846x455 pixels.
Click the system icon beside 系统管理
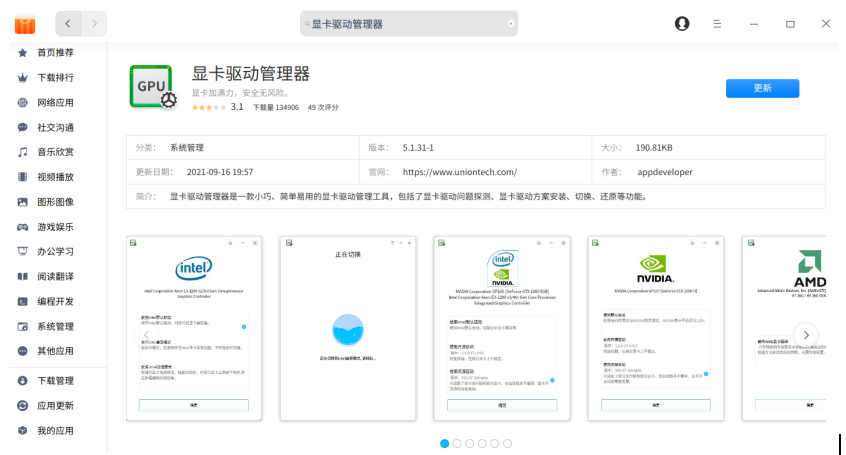(x=23, y=327)
